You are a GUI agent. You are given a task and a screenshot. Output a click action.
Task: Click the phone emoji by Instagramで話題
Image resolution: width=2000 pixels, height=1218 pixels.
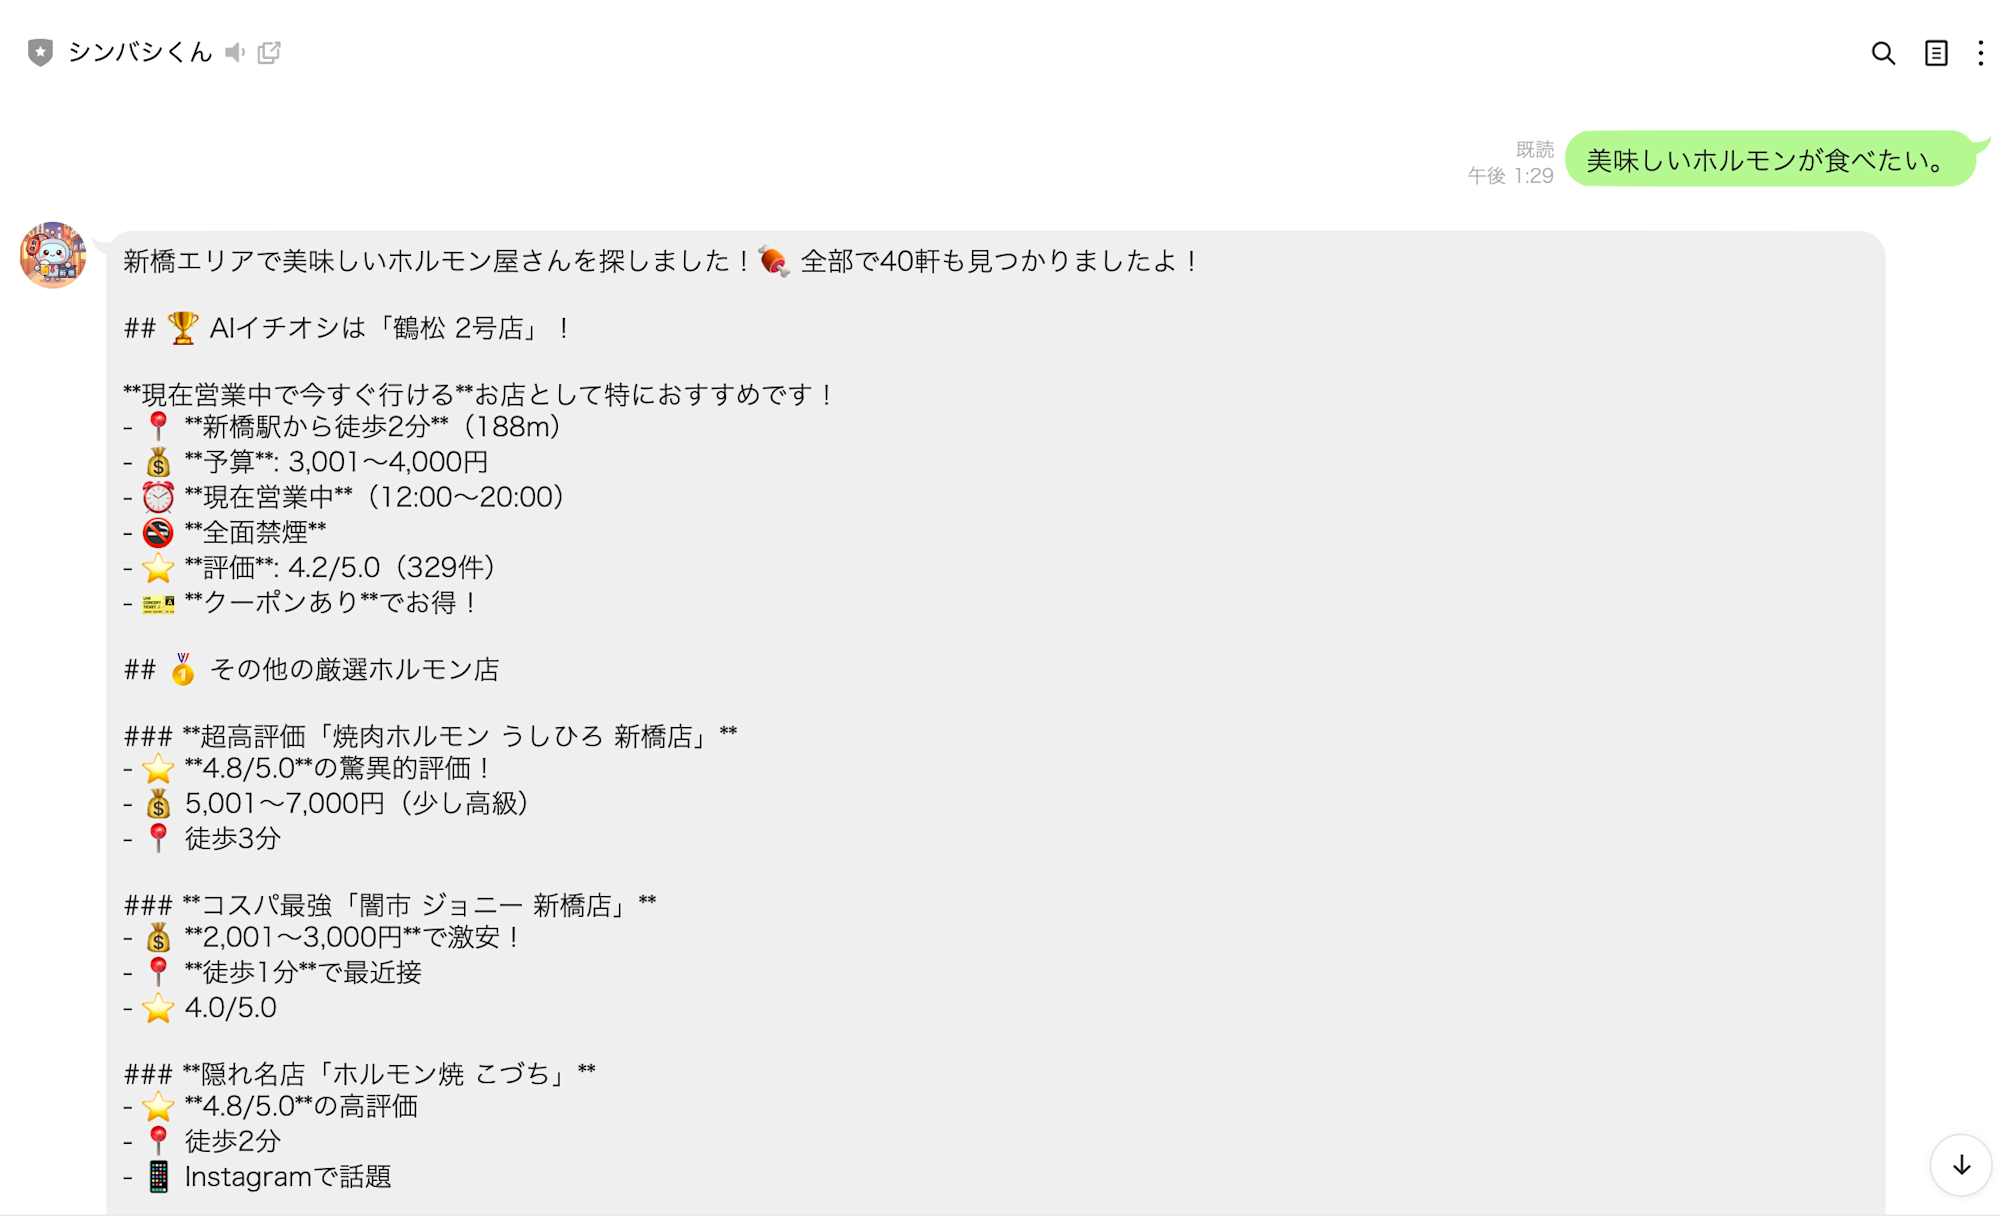pos(158,1177)
